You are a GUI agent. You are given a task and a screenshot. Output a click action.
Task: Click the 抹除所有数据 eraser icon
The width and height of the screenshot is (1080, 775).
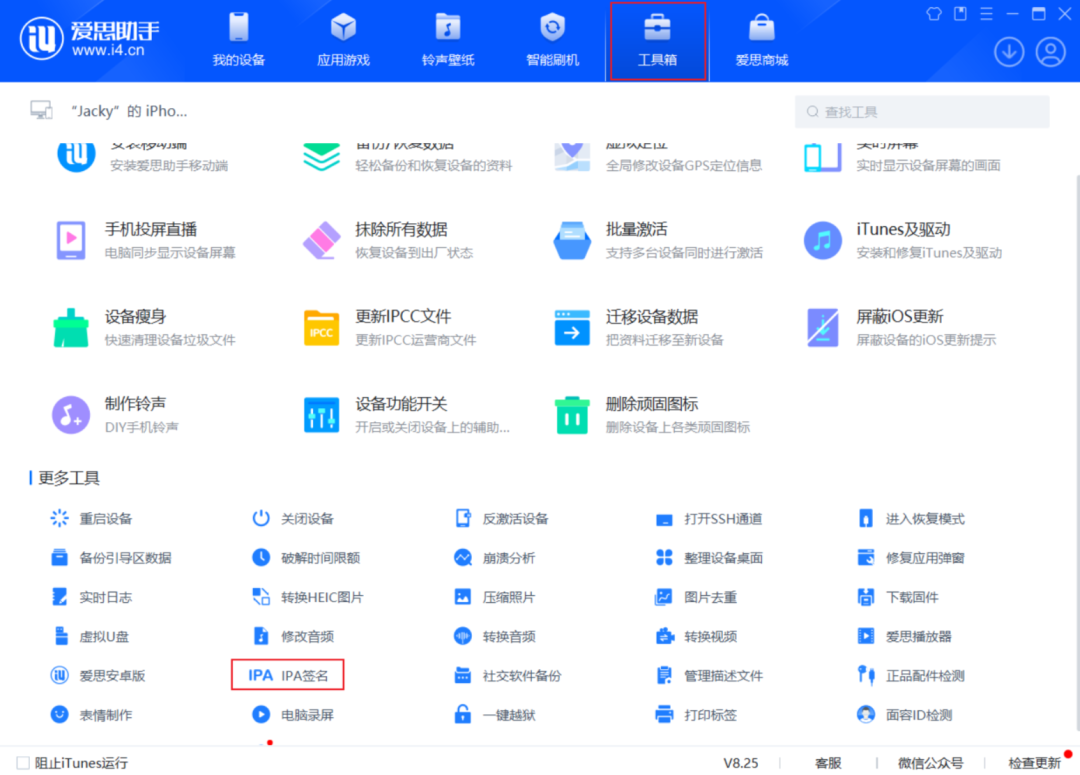322,240
